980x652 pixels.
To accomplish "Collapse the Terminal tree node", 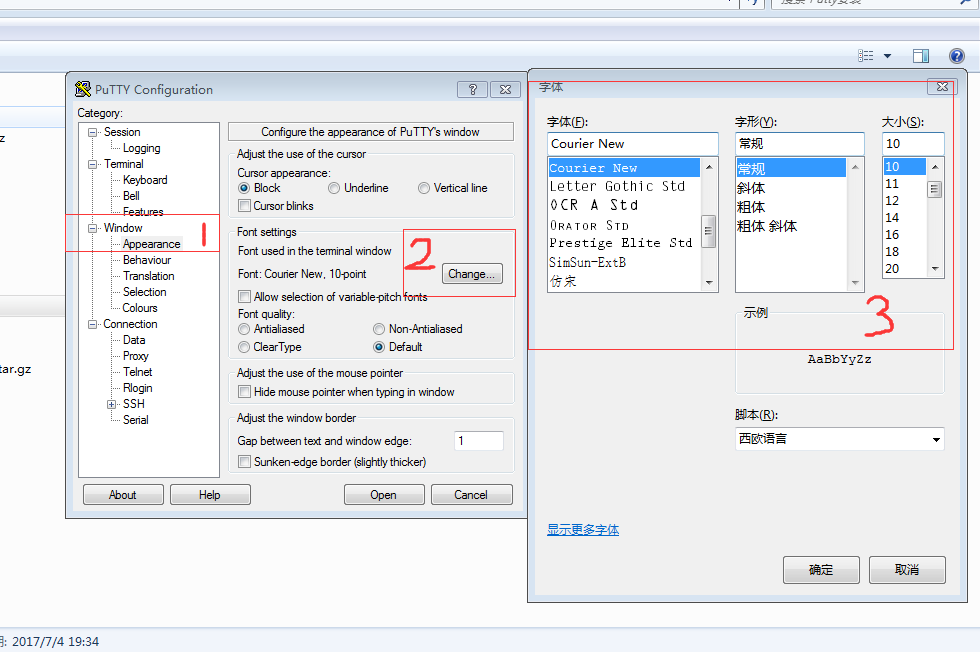I will coord(92,164).
